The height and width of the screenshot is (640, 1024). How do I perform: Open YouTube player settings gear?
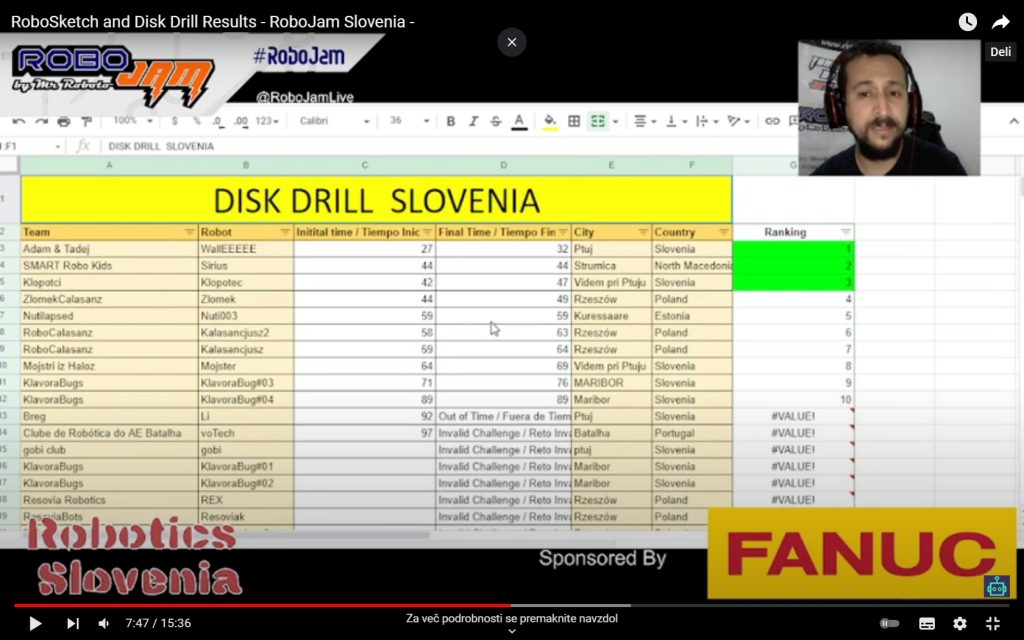960,624
